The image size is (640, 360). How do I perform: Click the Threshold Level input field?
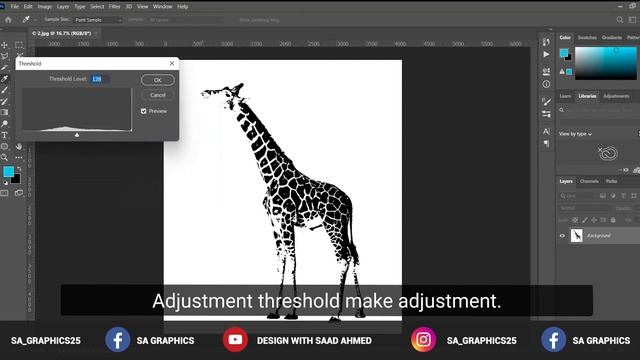click(100, 79)
